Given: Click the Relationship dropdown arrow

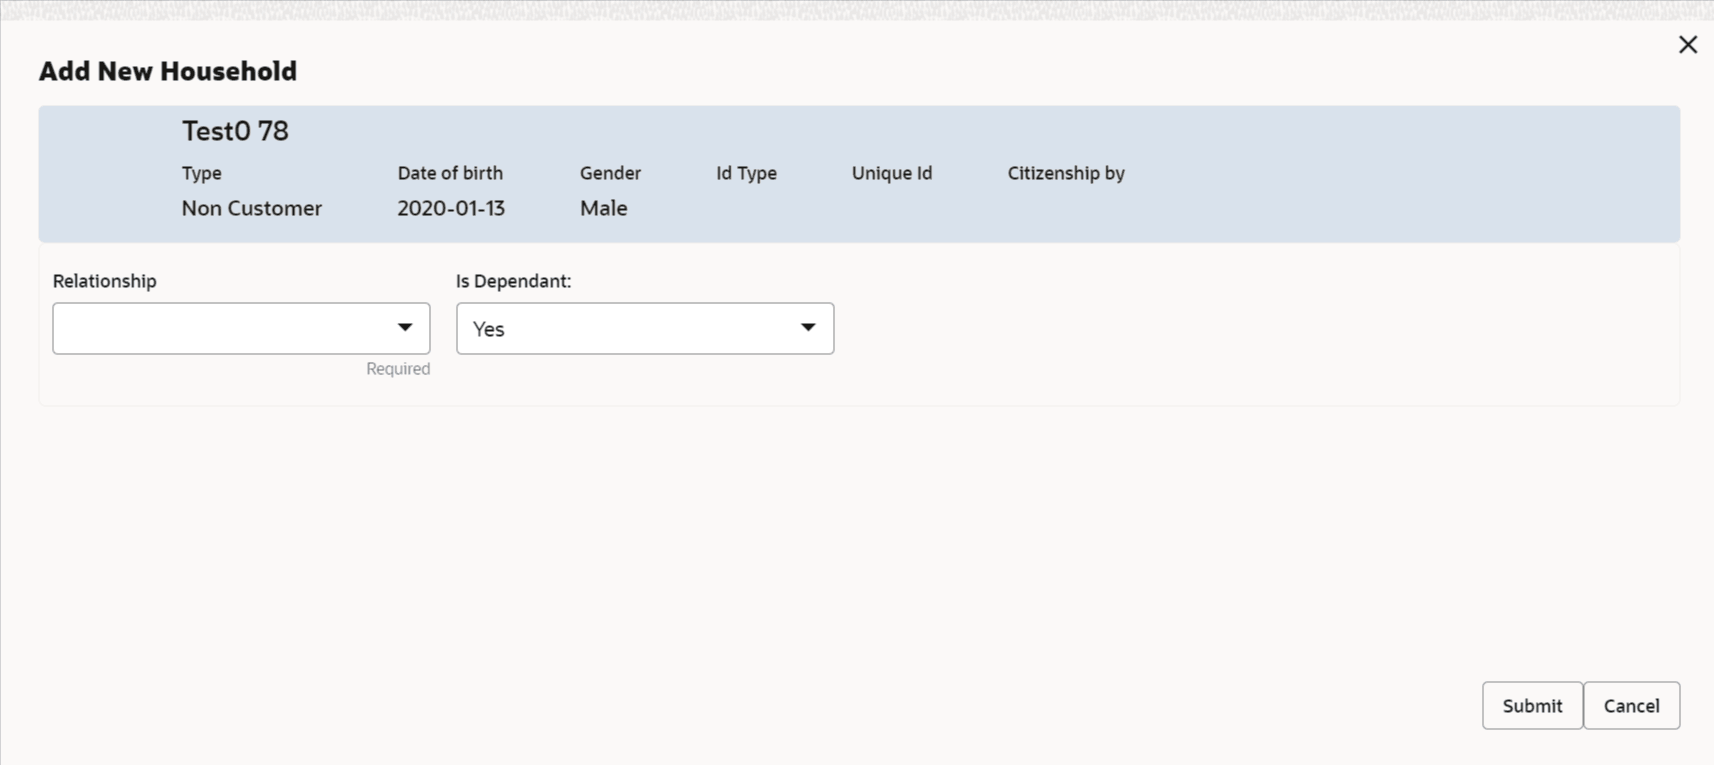Looking at the screenshot, I should [x=405, y=328].
